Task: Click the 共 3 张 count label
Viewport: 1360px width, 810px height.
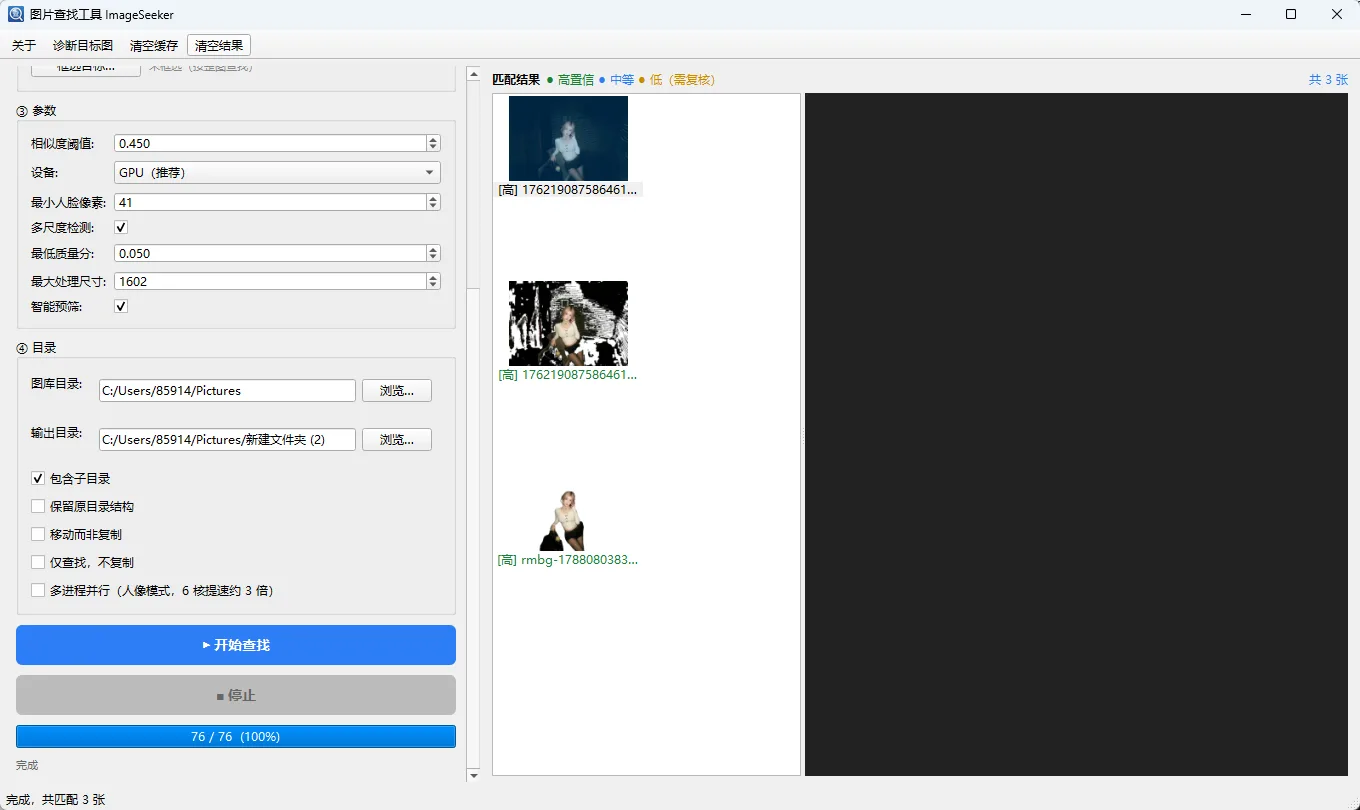Action: tap(1328, 79)
